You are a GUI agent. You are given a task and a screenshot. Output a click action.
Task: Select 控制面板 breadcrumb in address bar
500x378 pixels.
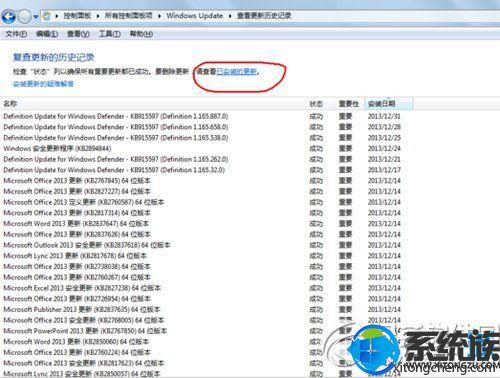coord(77,16)
